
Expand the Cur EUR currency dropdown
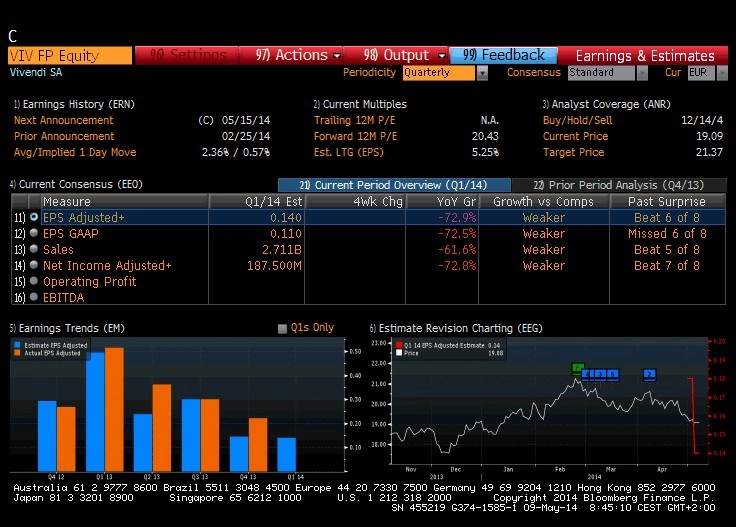[x=722, y=73]
